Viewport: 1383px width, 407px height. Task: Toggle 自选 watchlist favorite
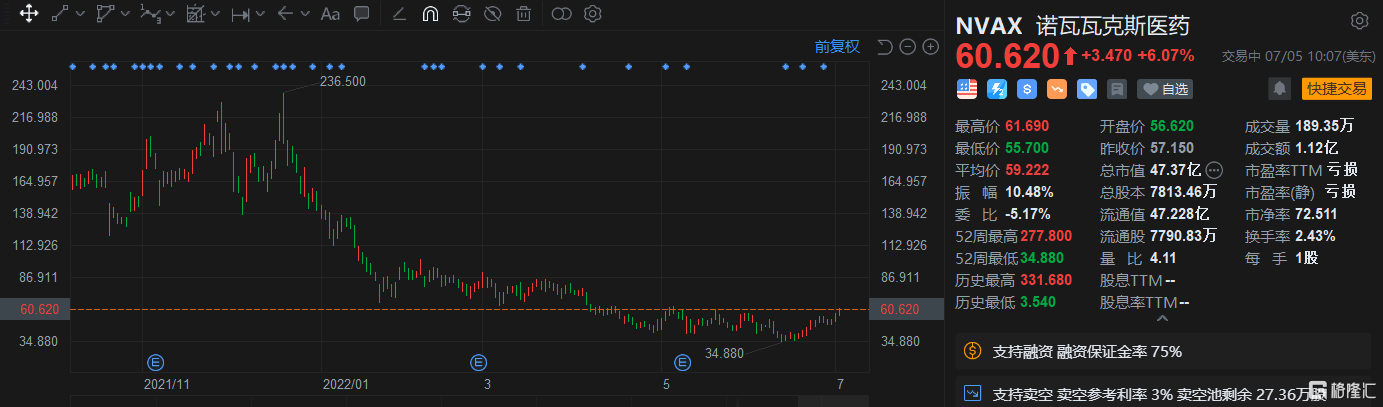coord(1165,89)
